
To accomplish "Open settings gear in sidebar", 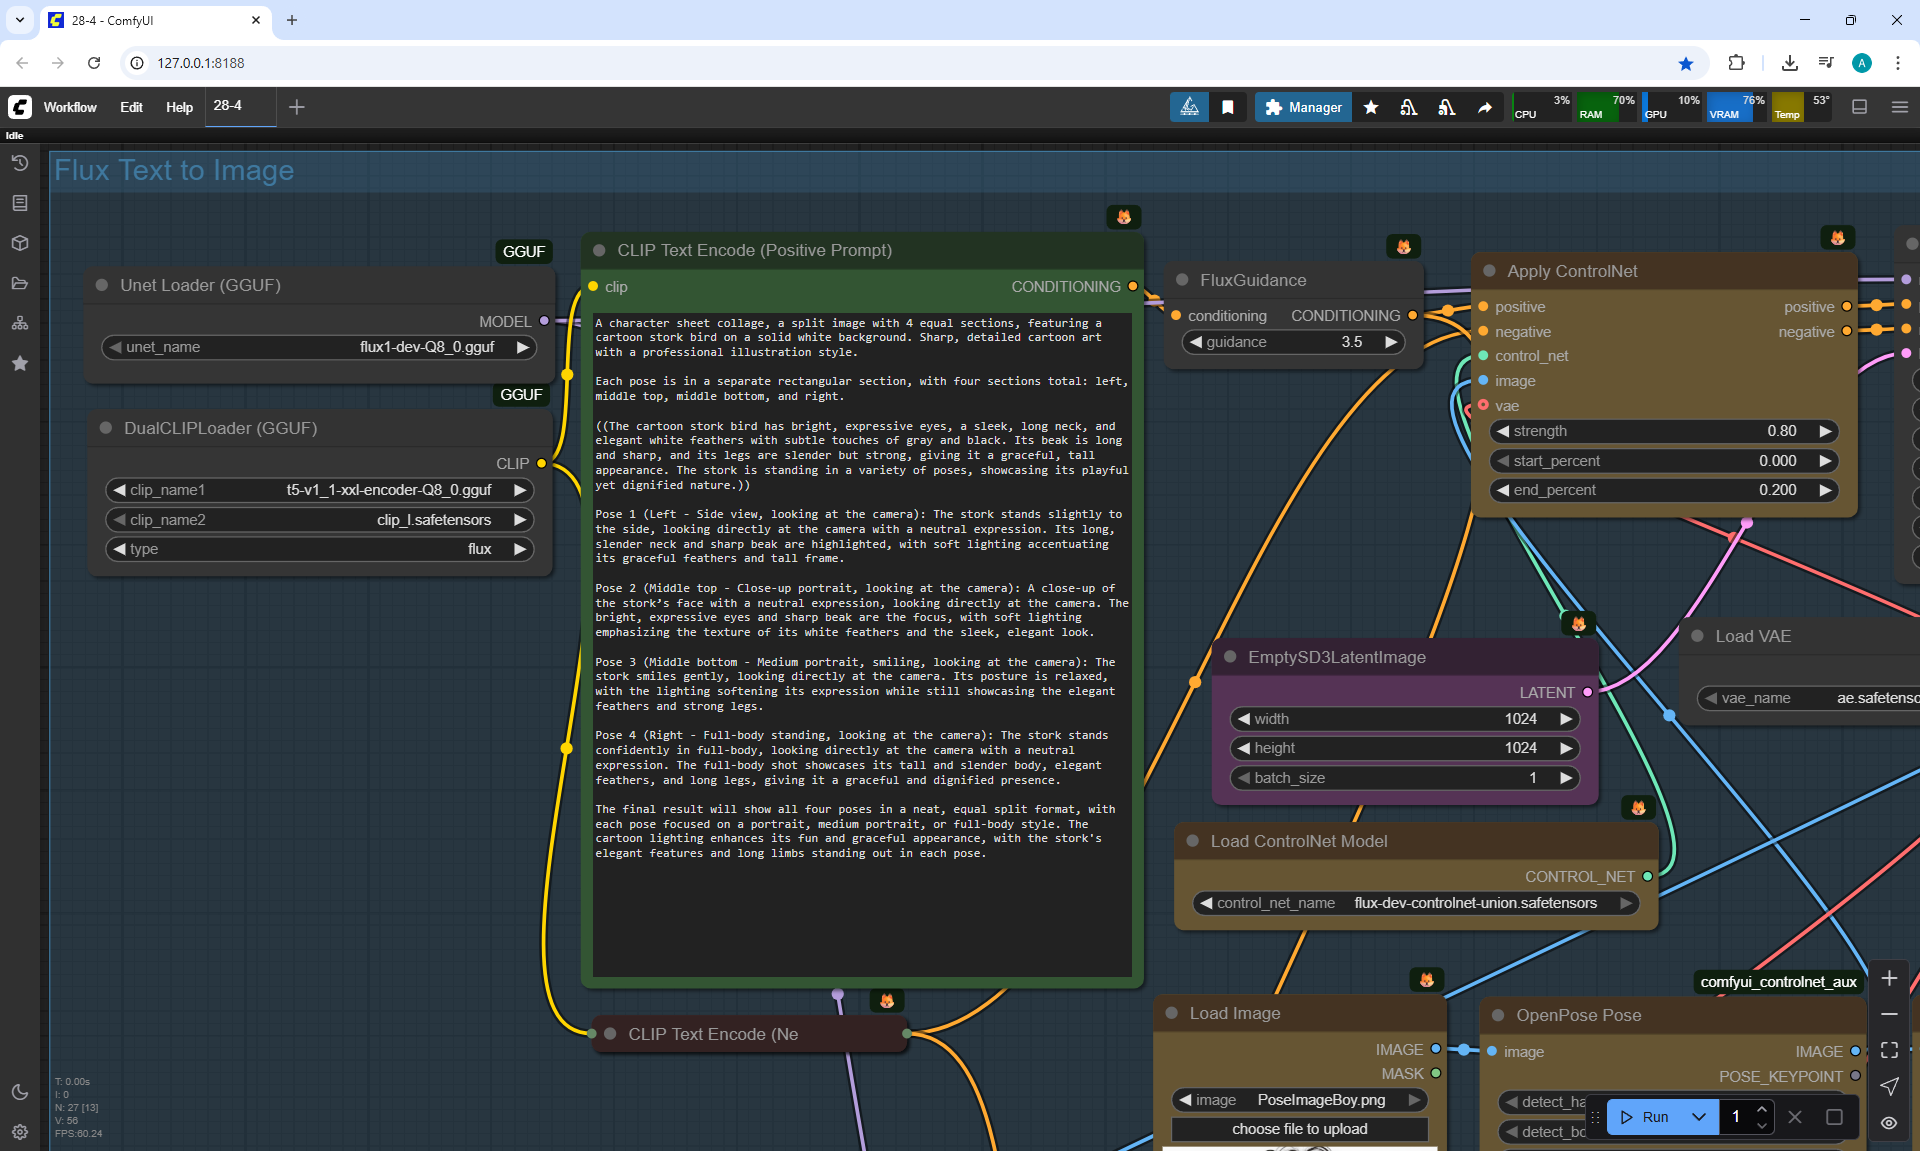I will click(19, 1132).
